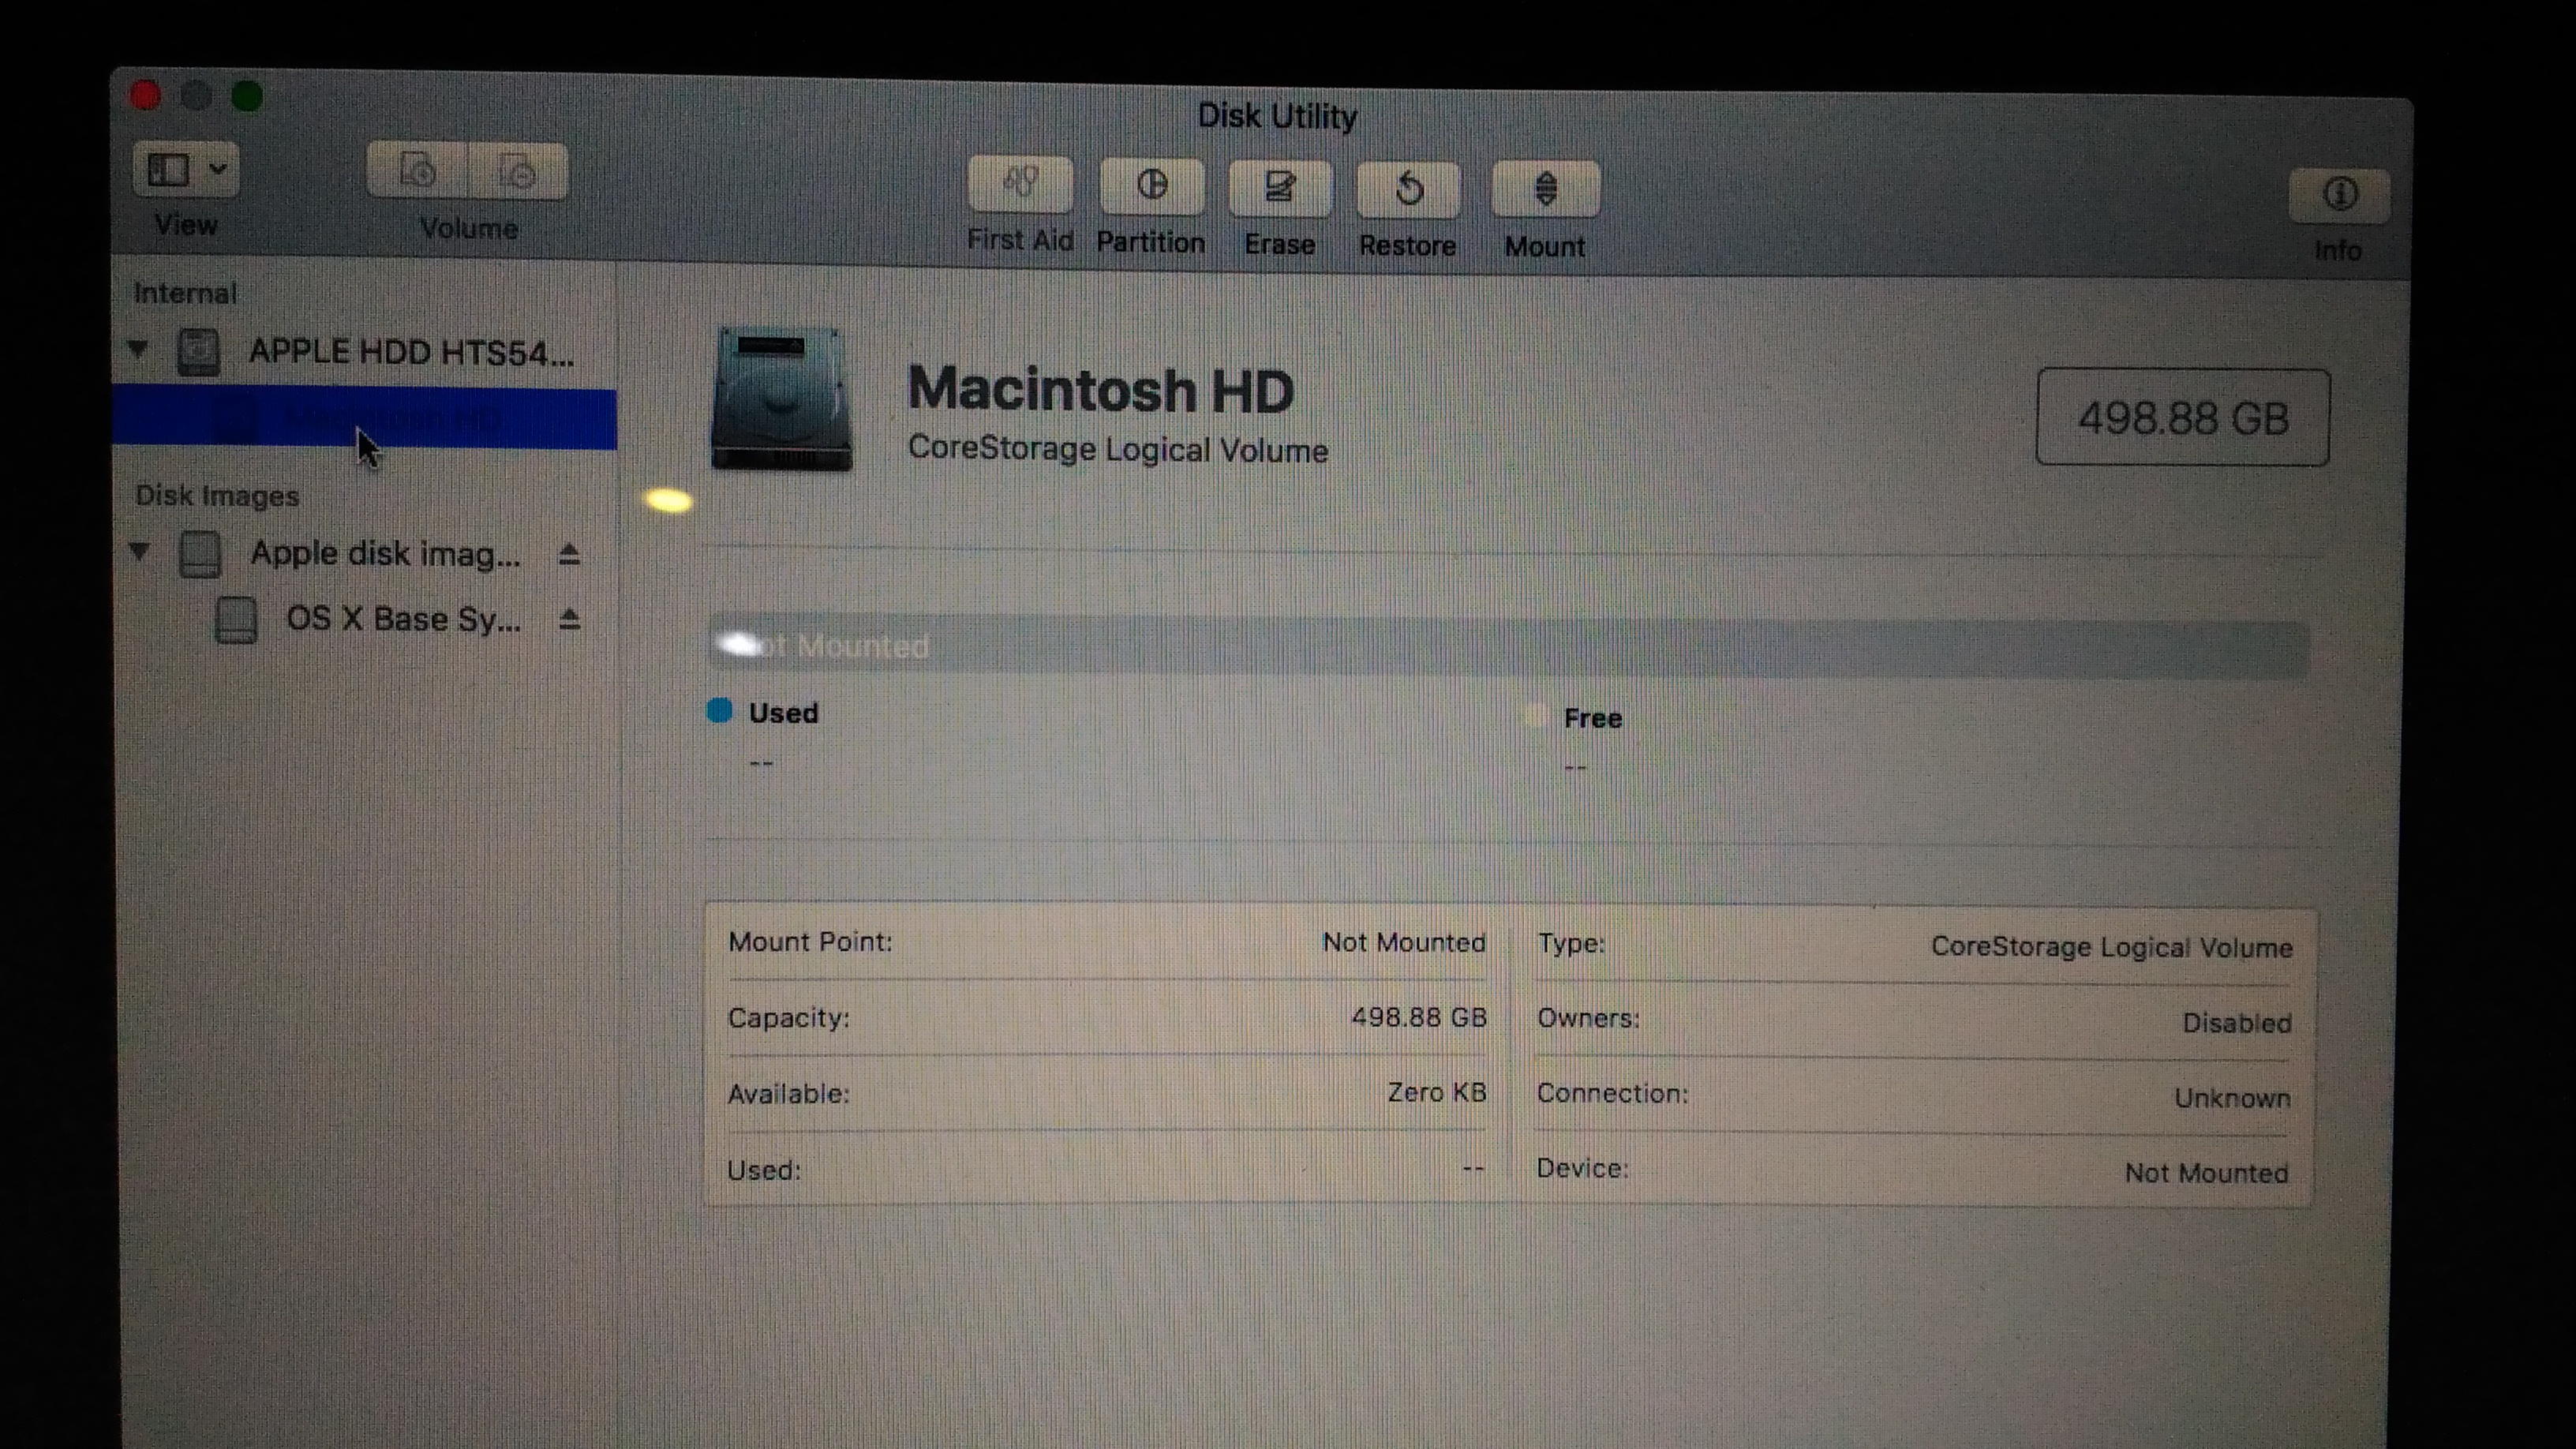Click the Volume toolbar label

(468, 228)
